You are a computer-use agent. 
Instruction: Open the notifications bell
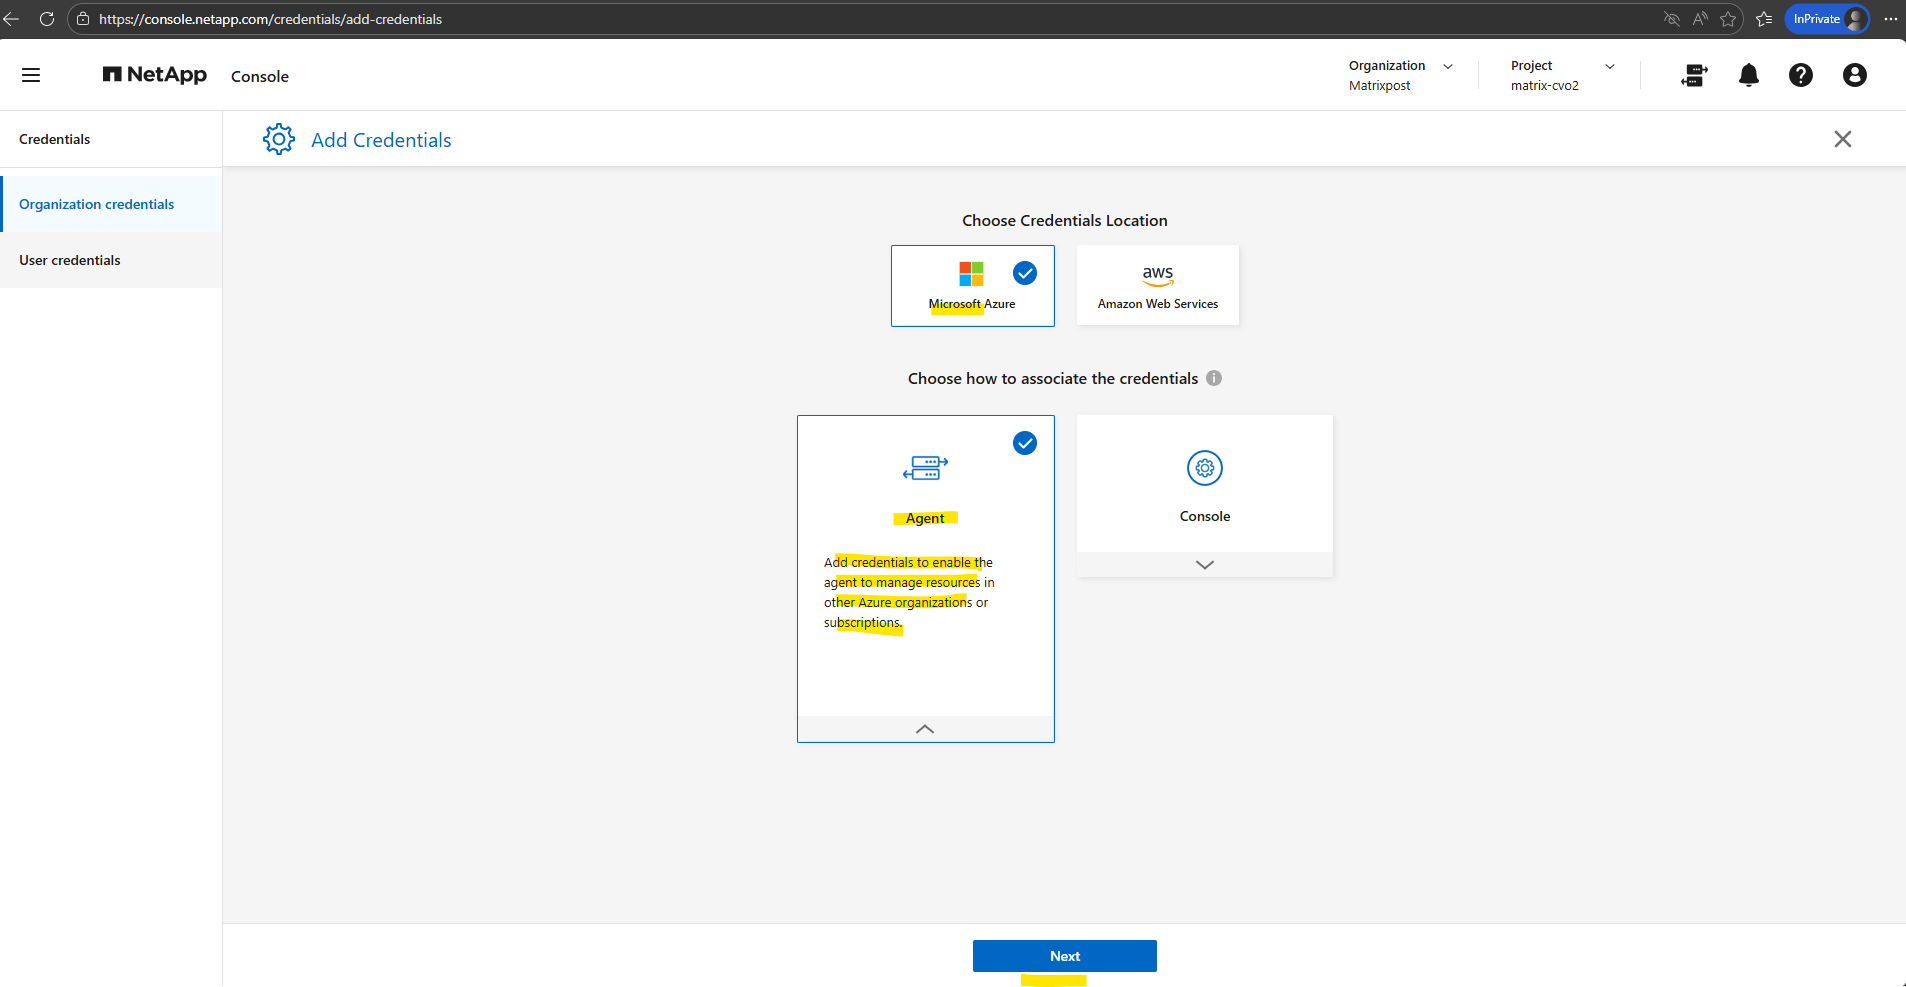point(1749,75)
